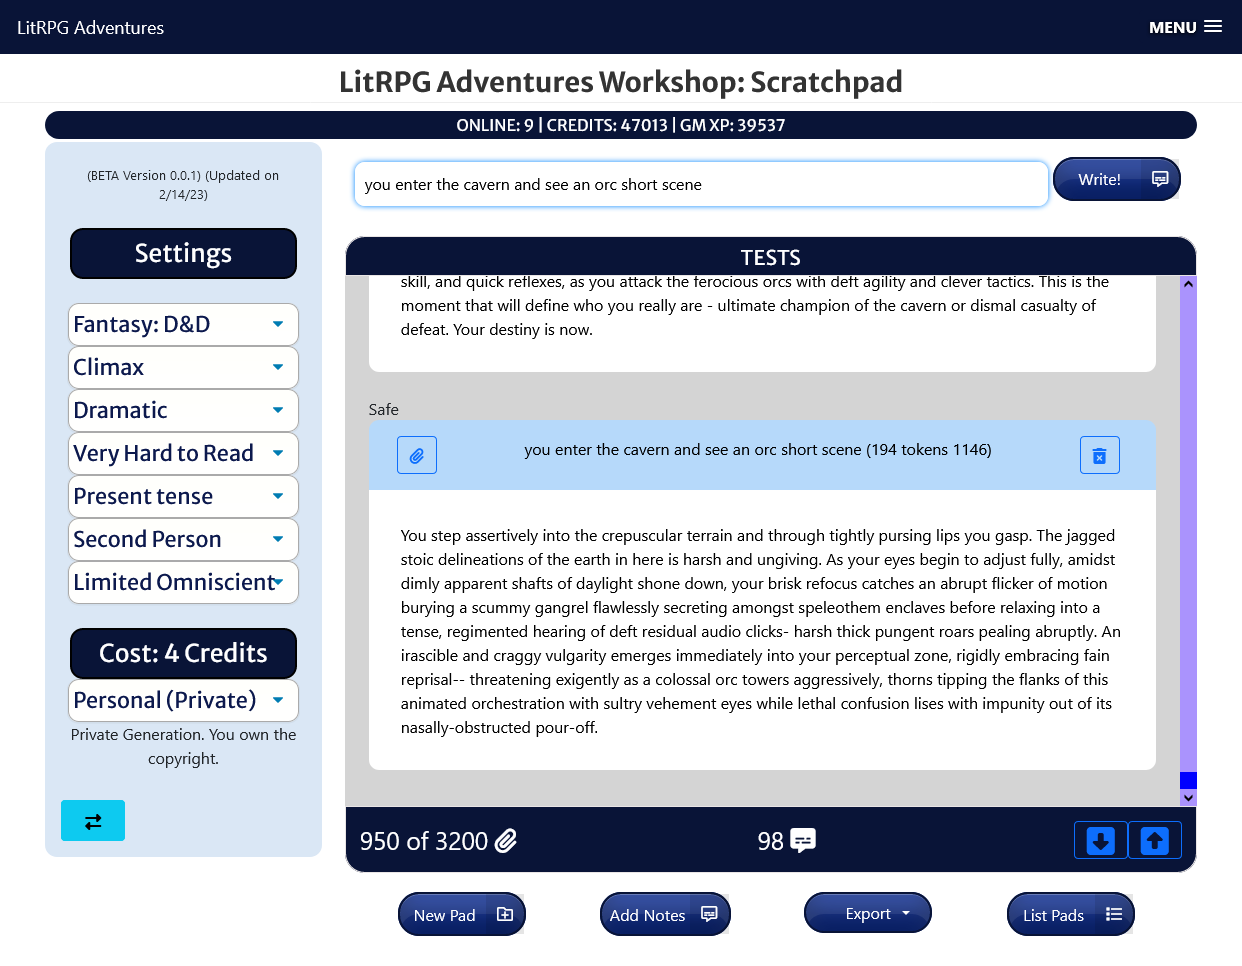Screen dimensions: 1242x966
Task: Click the BETA Version 0.0.1 text
Action: pos(183,184)
